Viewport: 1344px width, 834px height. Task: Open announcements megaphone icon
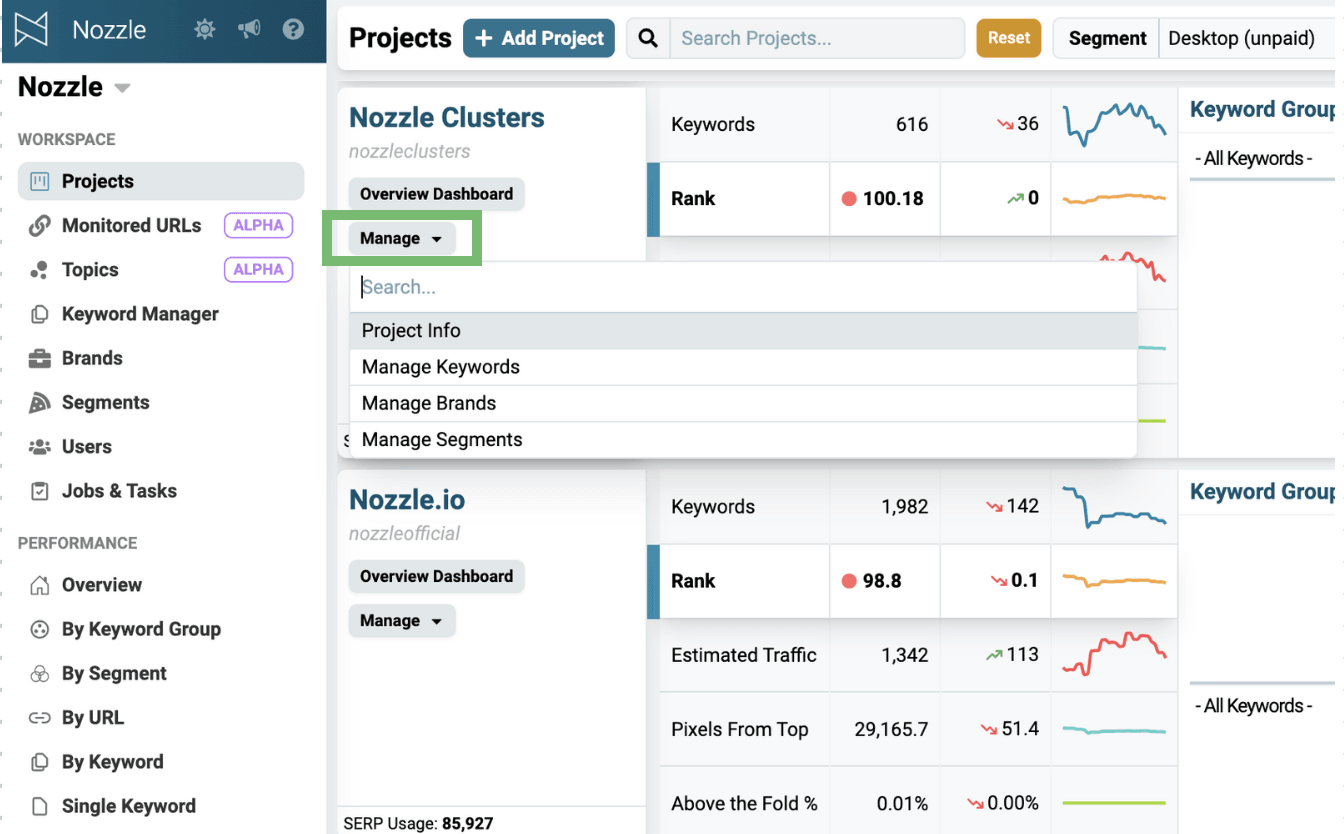249,30
